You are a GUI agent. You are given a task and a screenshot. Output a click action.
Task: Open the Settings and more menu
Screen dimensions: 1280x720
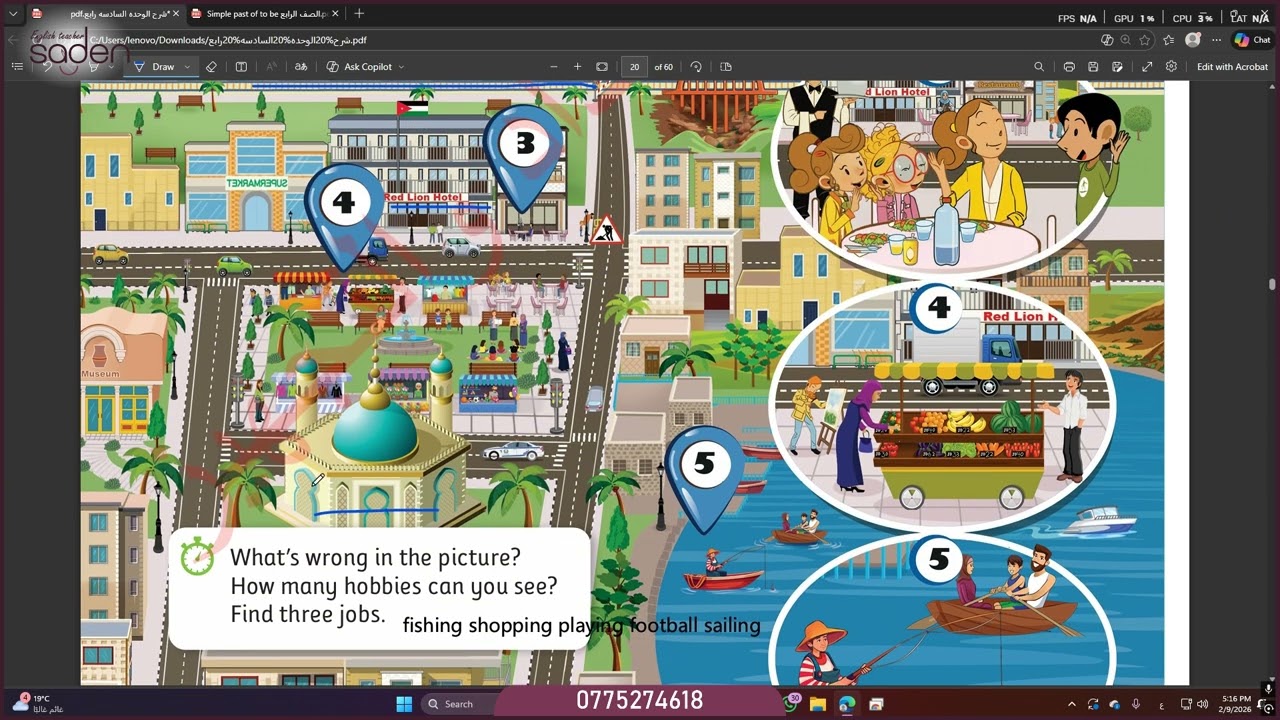1216,40
